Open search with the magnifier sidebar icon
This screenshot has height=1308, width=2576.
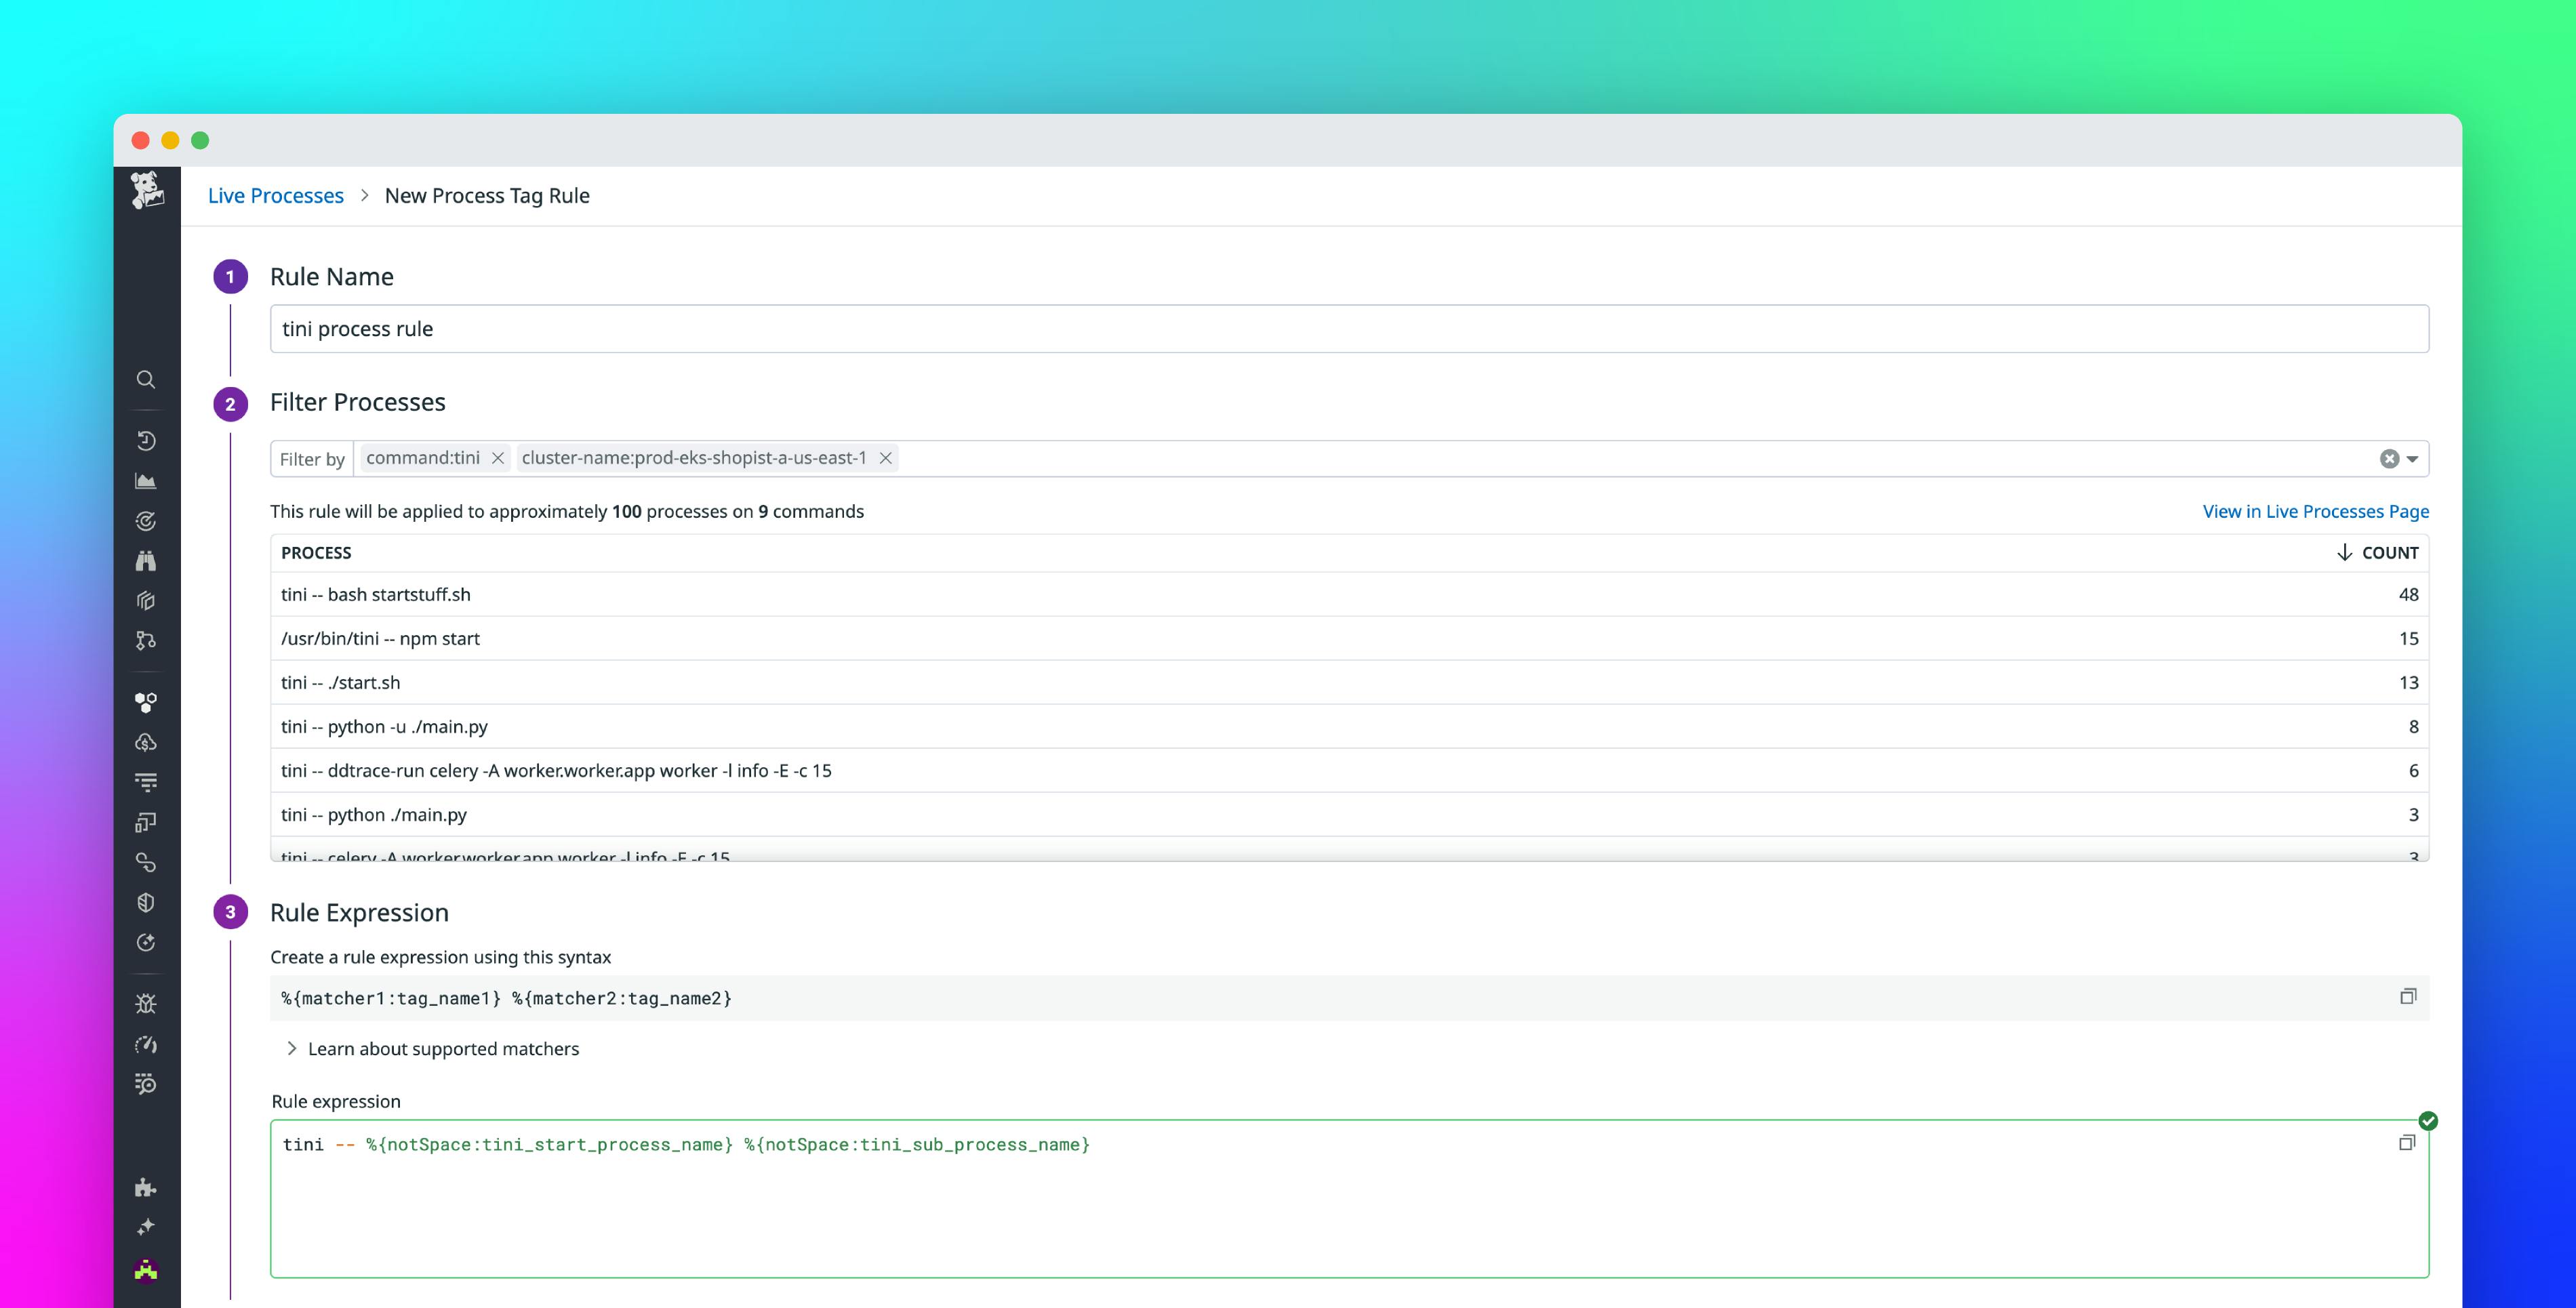(146, 380)
